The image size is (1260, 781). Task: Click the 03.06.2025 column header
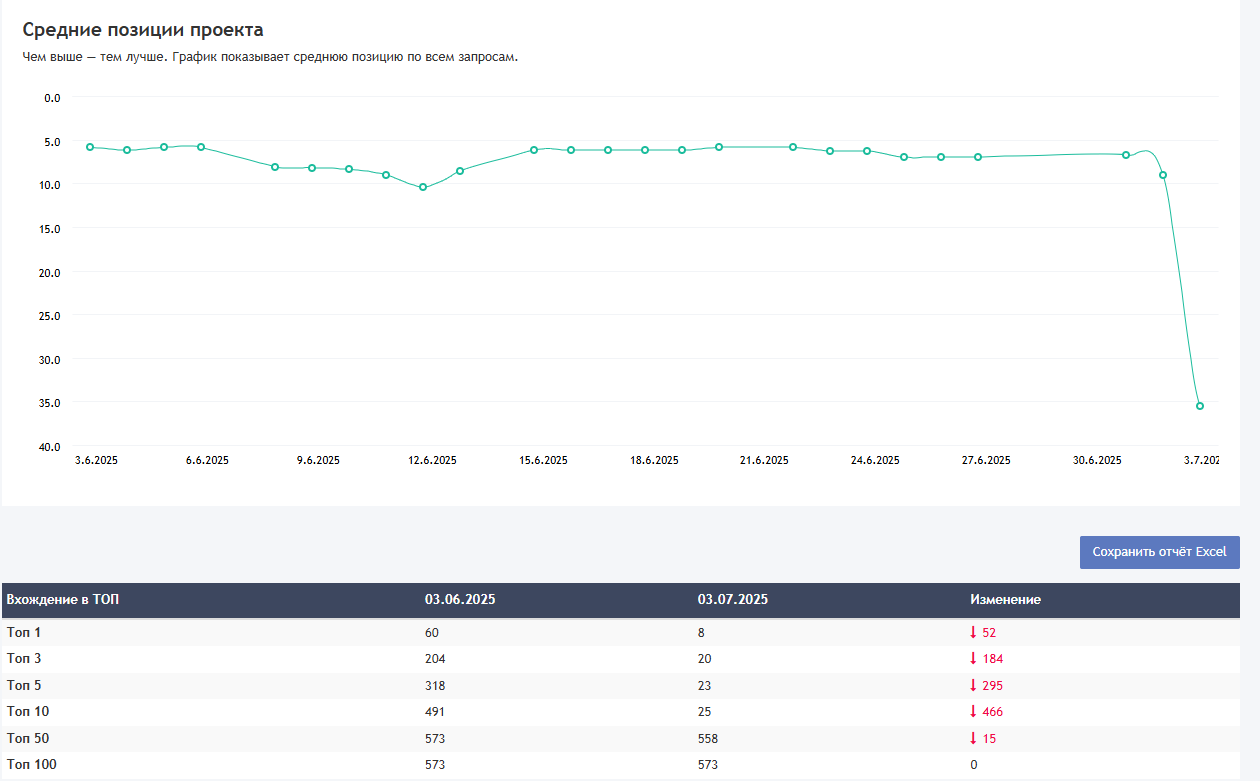460,600
